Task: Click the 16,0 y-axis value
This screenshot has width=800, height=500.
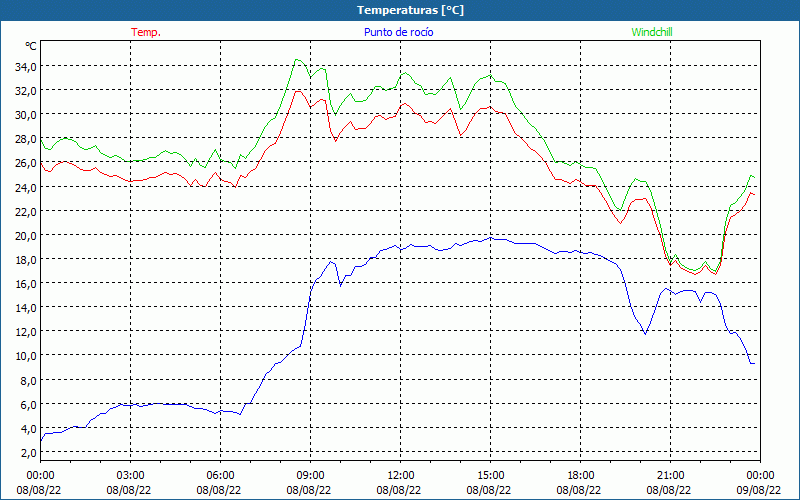Action: coord(26,283)
